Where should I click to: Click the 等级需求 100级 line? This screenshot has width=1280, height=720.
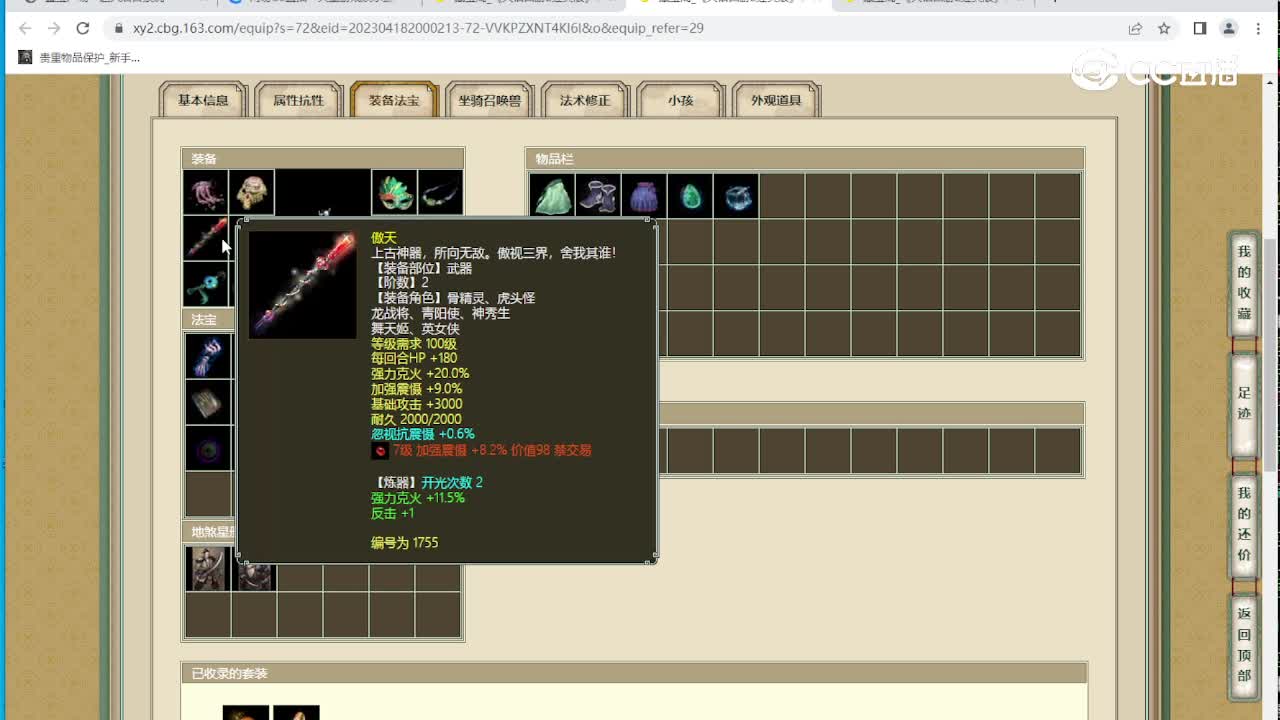[x=414, y=343]
